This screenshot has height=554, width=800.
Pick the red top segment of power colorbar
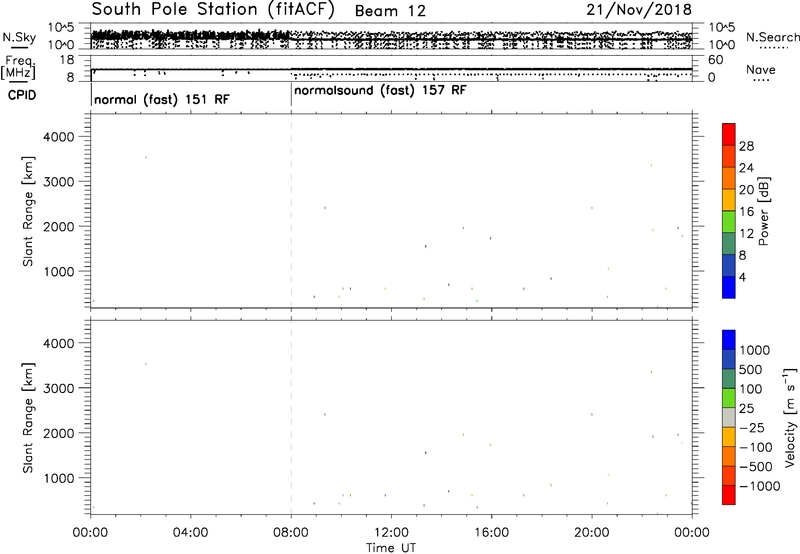click(x=729, y=135)
